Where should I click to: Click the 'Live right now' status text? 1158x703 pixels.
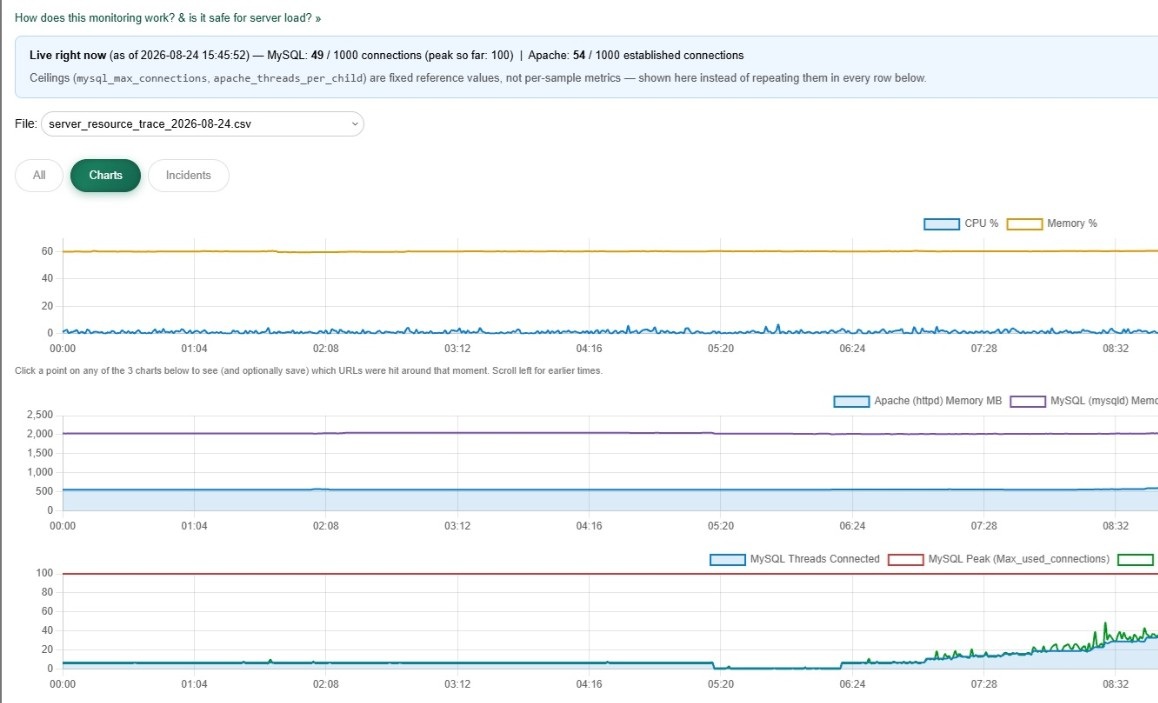tap(68, 55)
